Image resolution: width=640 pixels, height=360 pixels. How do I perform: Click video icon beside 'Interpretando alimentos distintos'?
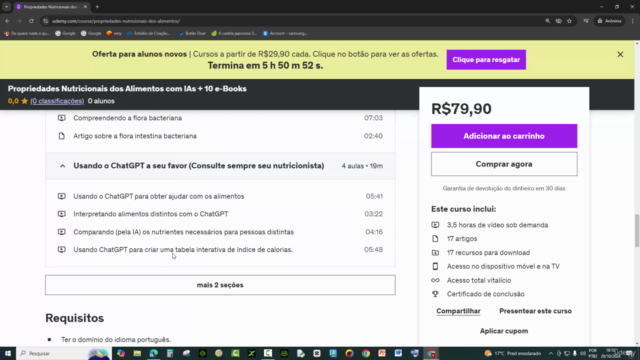click(62, 214)
